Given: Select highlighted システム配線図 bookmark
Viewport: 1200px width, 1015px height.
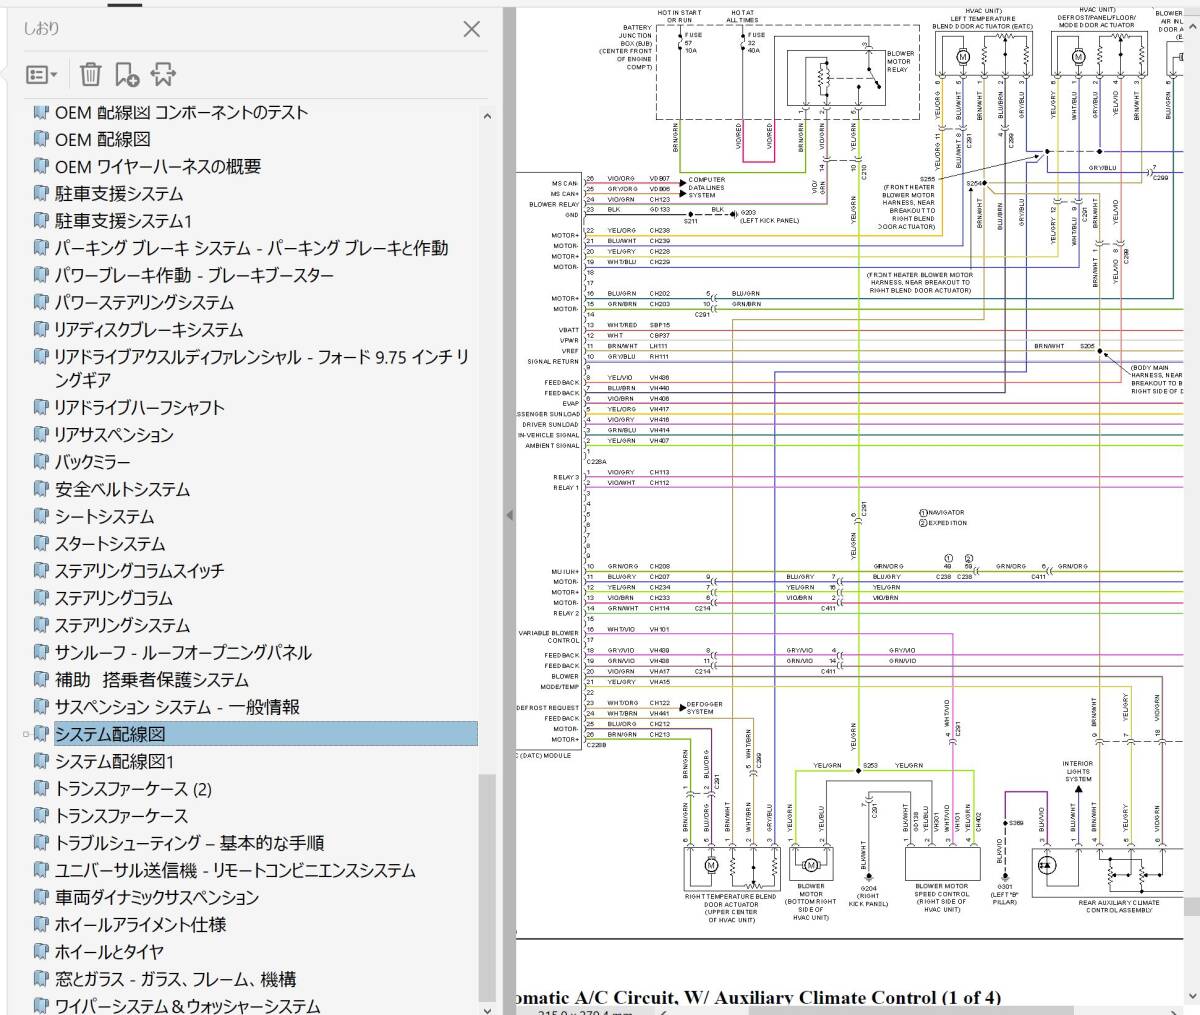Looking at the screenshot, I should pyautogui.click(x=265, y=733).
